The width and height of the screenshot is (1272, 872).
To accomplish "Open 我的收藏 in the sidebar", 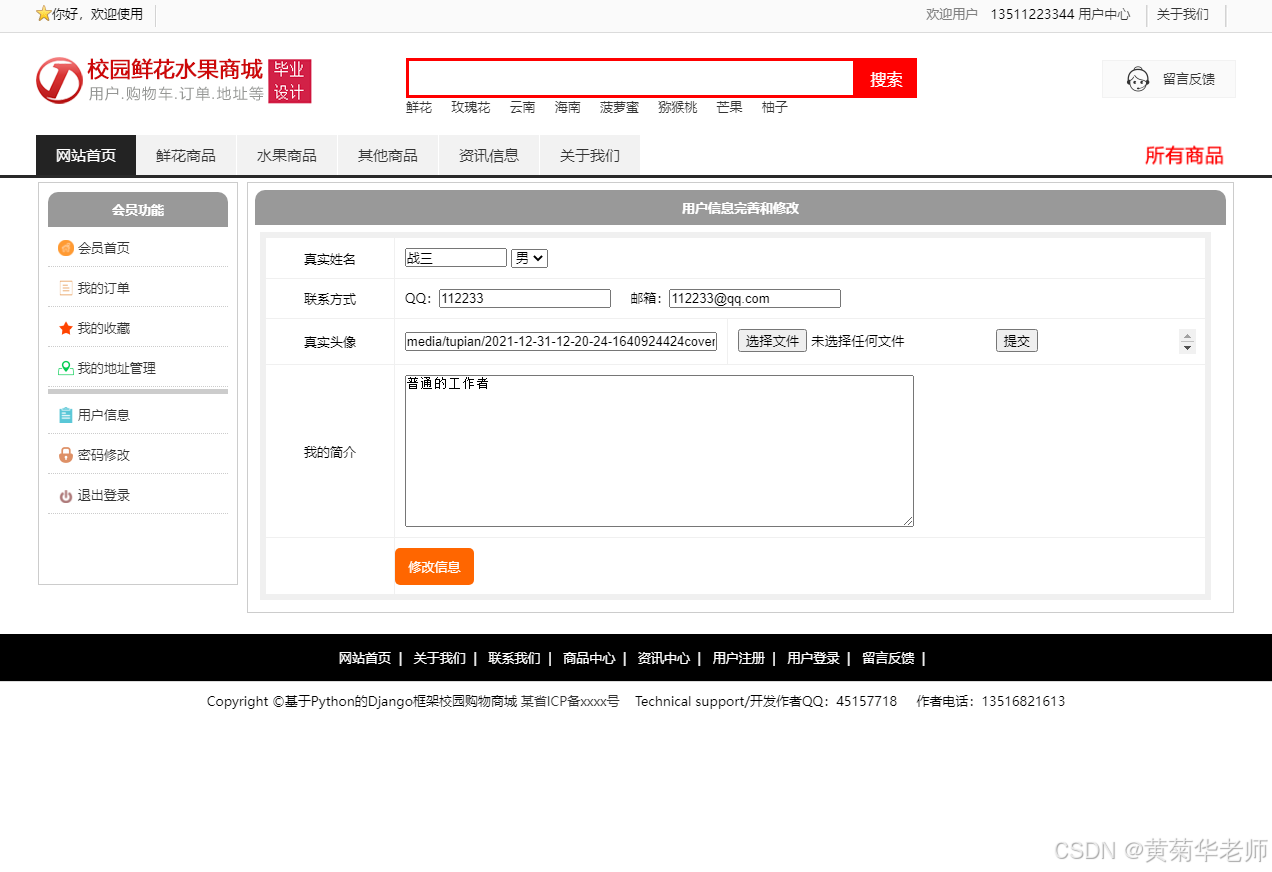I will coord(104,328).
